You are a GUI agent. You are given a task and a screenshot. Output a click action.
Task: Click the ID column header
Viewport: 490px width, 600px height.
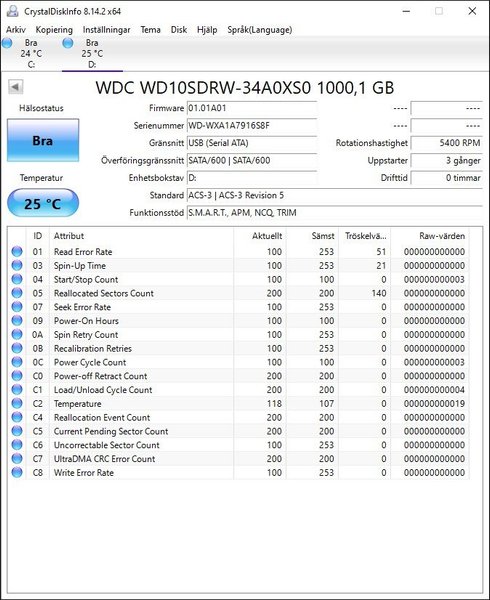pos(37,236)
